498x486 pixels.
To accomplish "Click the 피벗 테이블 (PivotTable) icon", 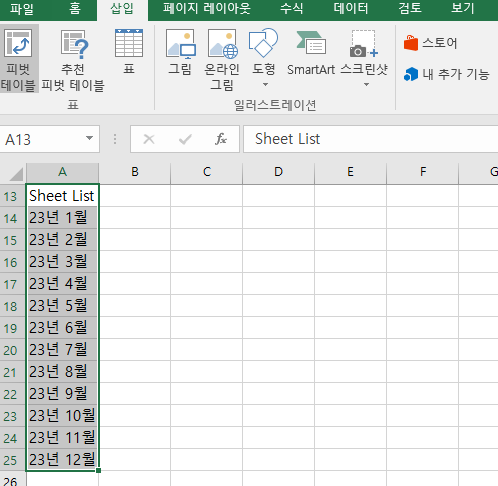I will point(18,44).
